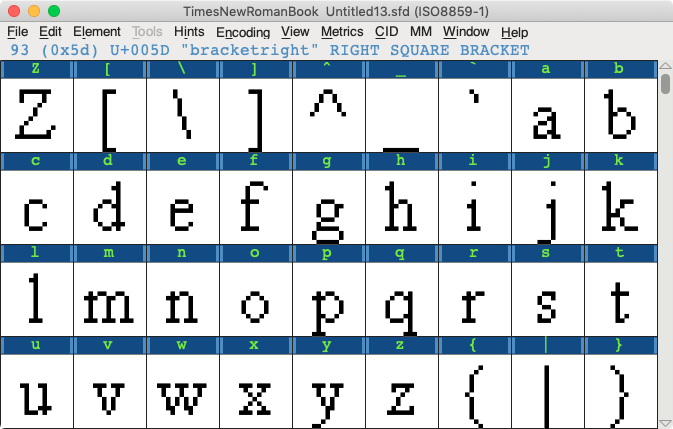Select the lowercase r glyph

coord(475,299)
